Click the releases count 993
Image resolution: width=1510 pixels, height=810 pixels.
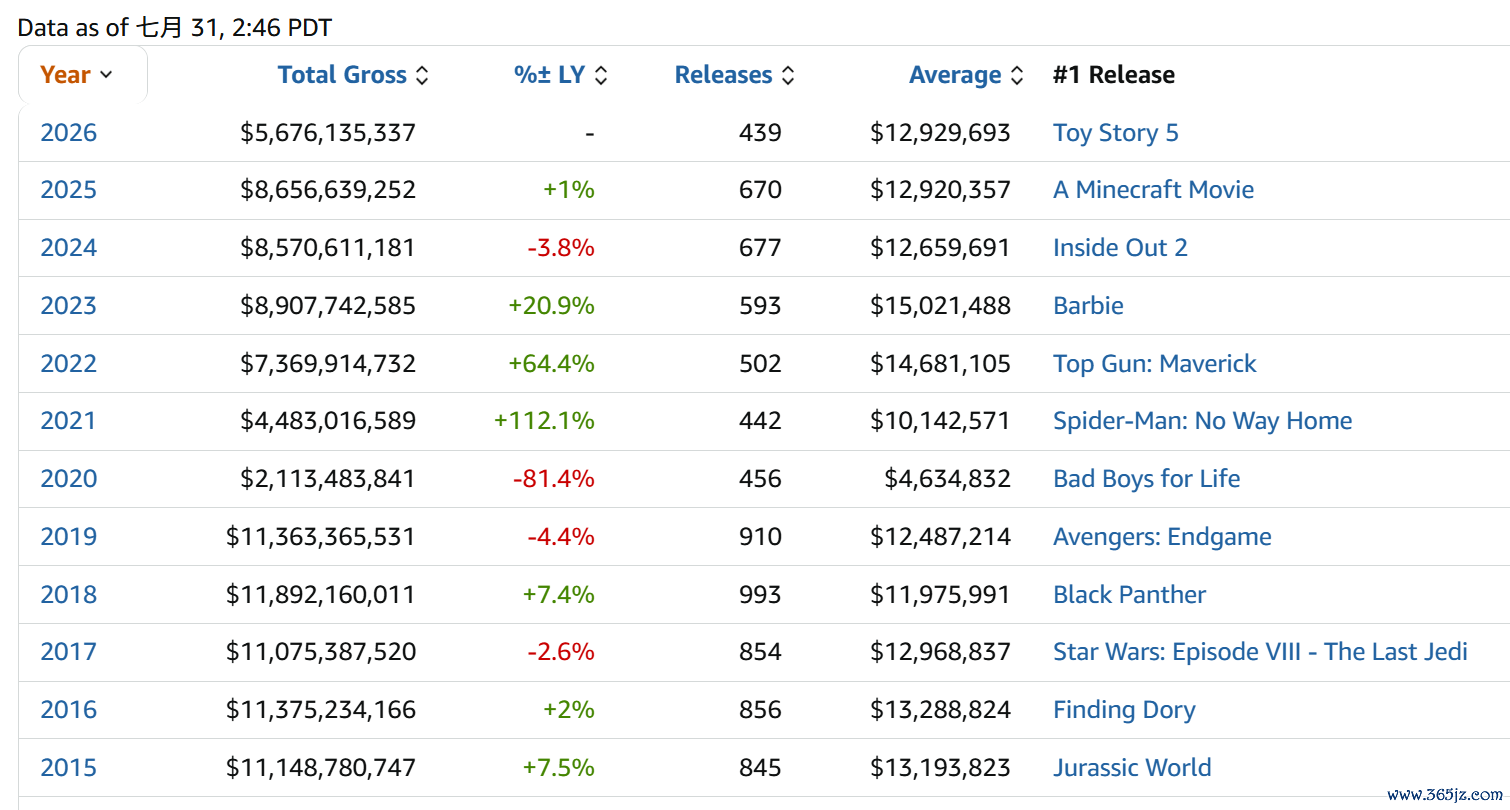[x=760, y=595]
